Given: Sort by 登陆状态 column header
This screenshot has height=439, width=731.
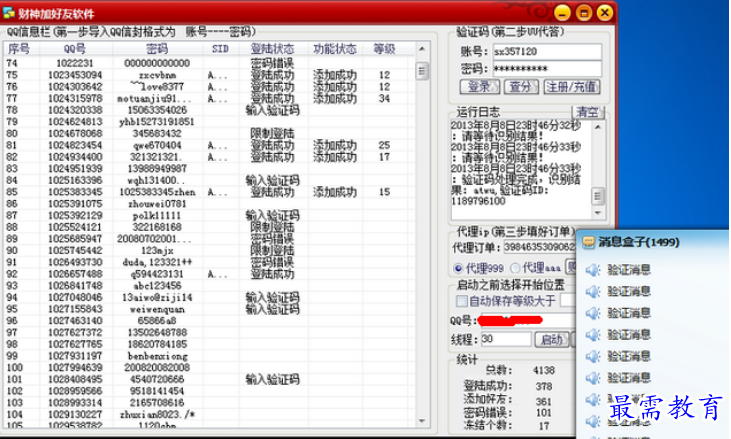Looking at the screenshot, I should [x=272, y=48].
